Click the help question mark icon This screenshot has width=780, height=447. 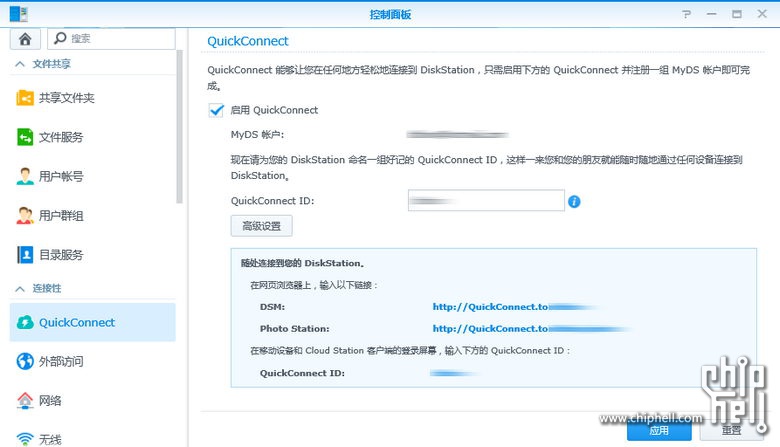[686, 14]
